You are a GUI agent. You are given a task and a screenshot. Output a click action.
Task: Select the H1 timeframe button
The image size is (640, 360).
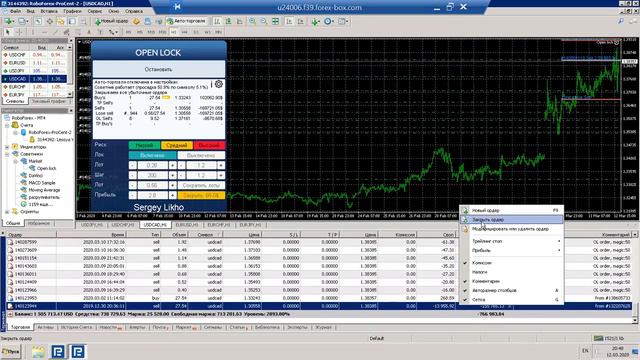tap(173, 32)
